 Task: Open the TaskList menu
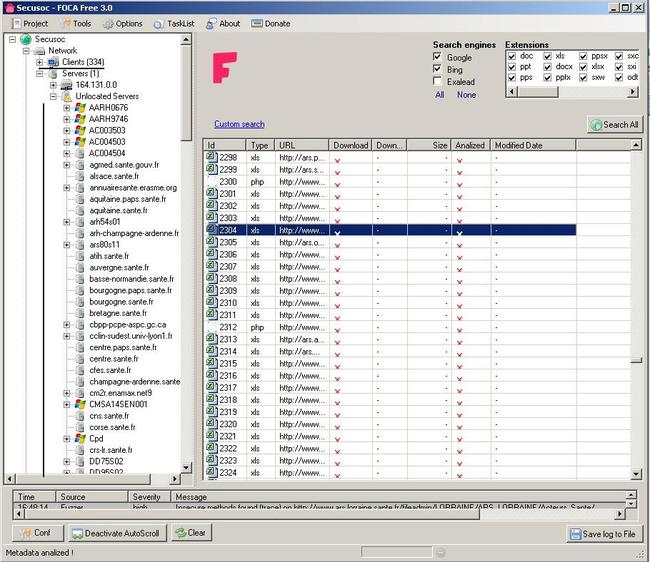pos(174,23)
